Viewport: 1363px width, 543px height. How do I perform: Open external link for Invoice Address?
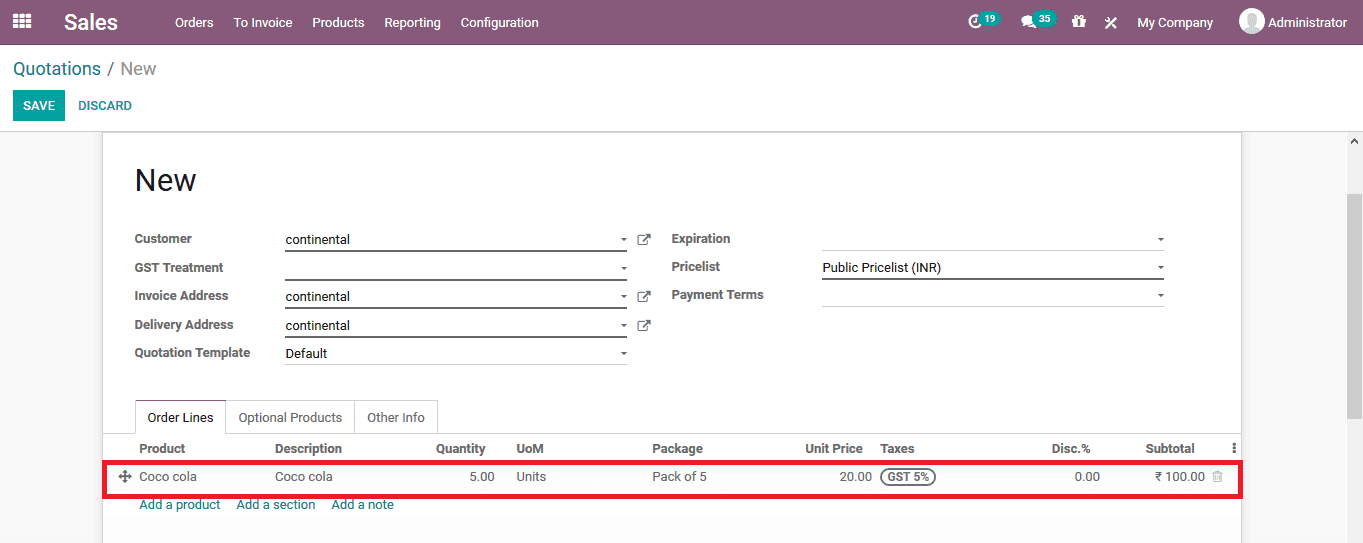tap(644, 297)
